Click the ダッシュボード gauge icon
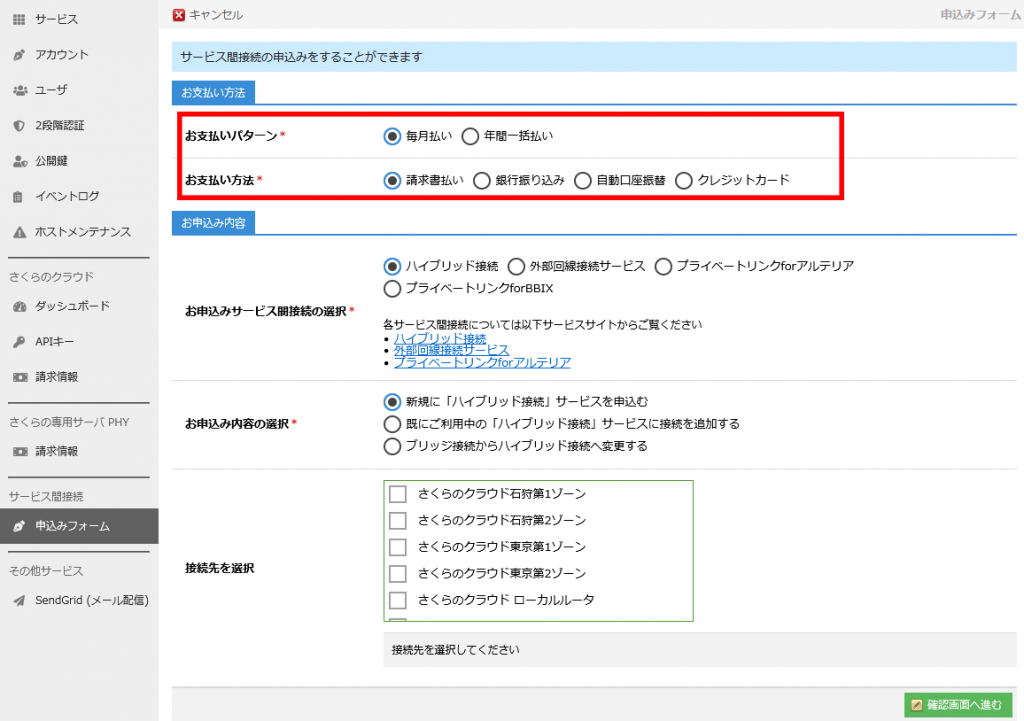The image size is (1024, 721). point(20,306)
